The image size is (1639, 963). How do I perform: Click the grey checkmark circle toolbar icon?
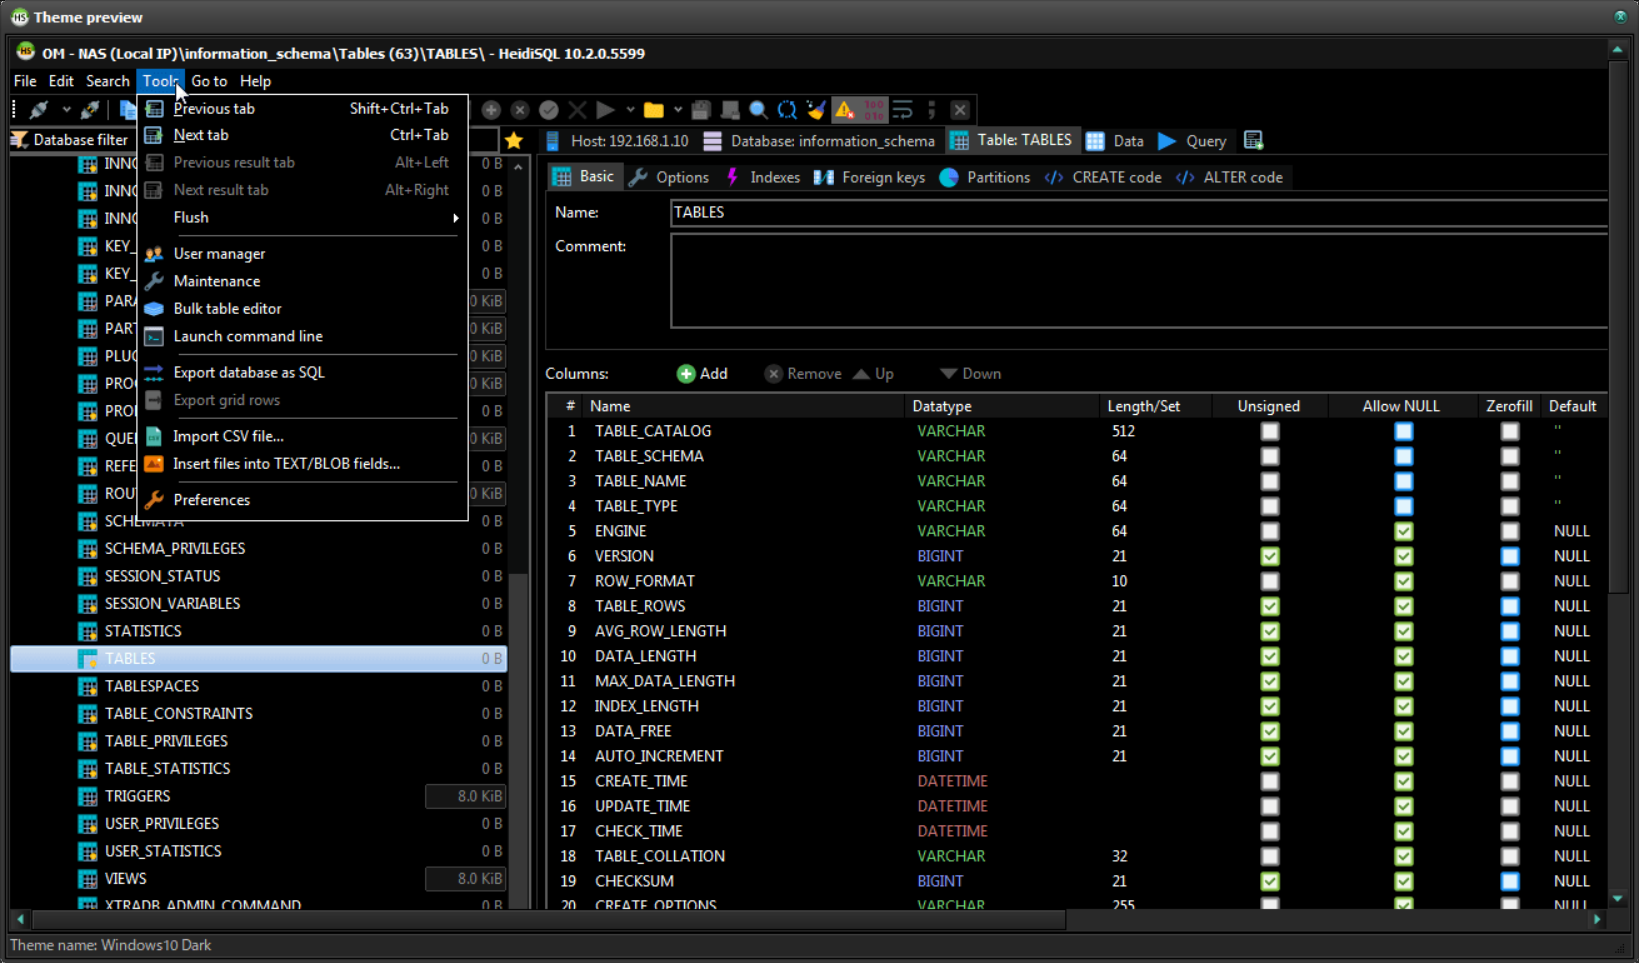[548, 109]
